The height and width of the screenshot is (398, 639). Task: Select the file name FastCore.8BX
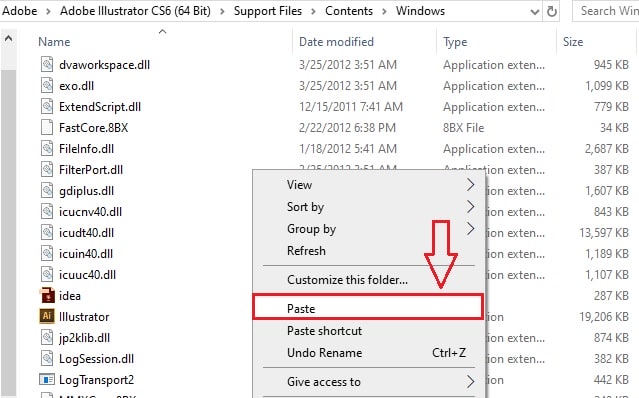[93, 128]
